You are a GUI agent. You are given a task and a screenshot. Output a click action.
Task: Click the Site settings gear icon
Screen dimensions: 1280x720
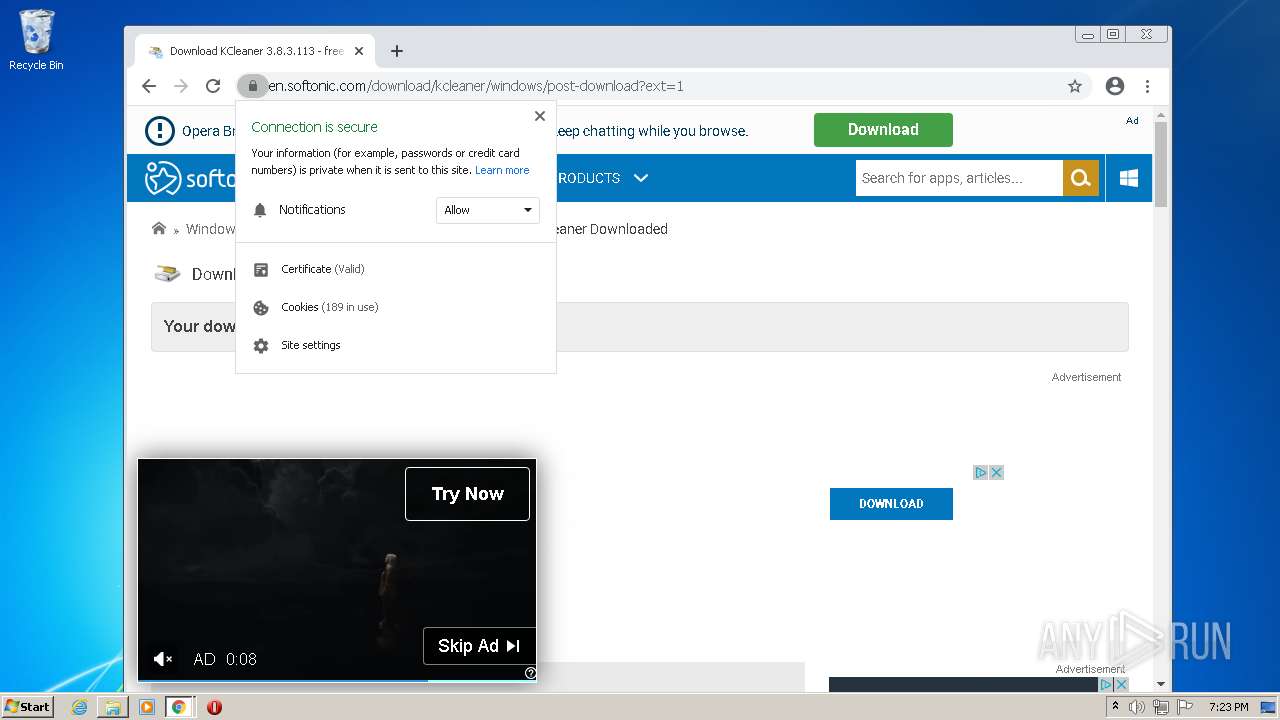point(261,346)
